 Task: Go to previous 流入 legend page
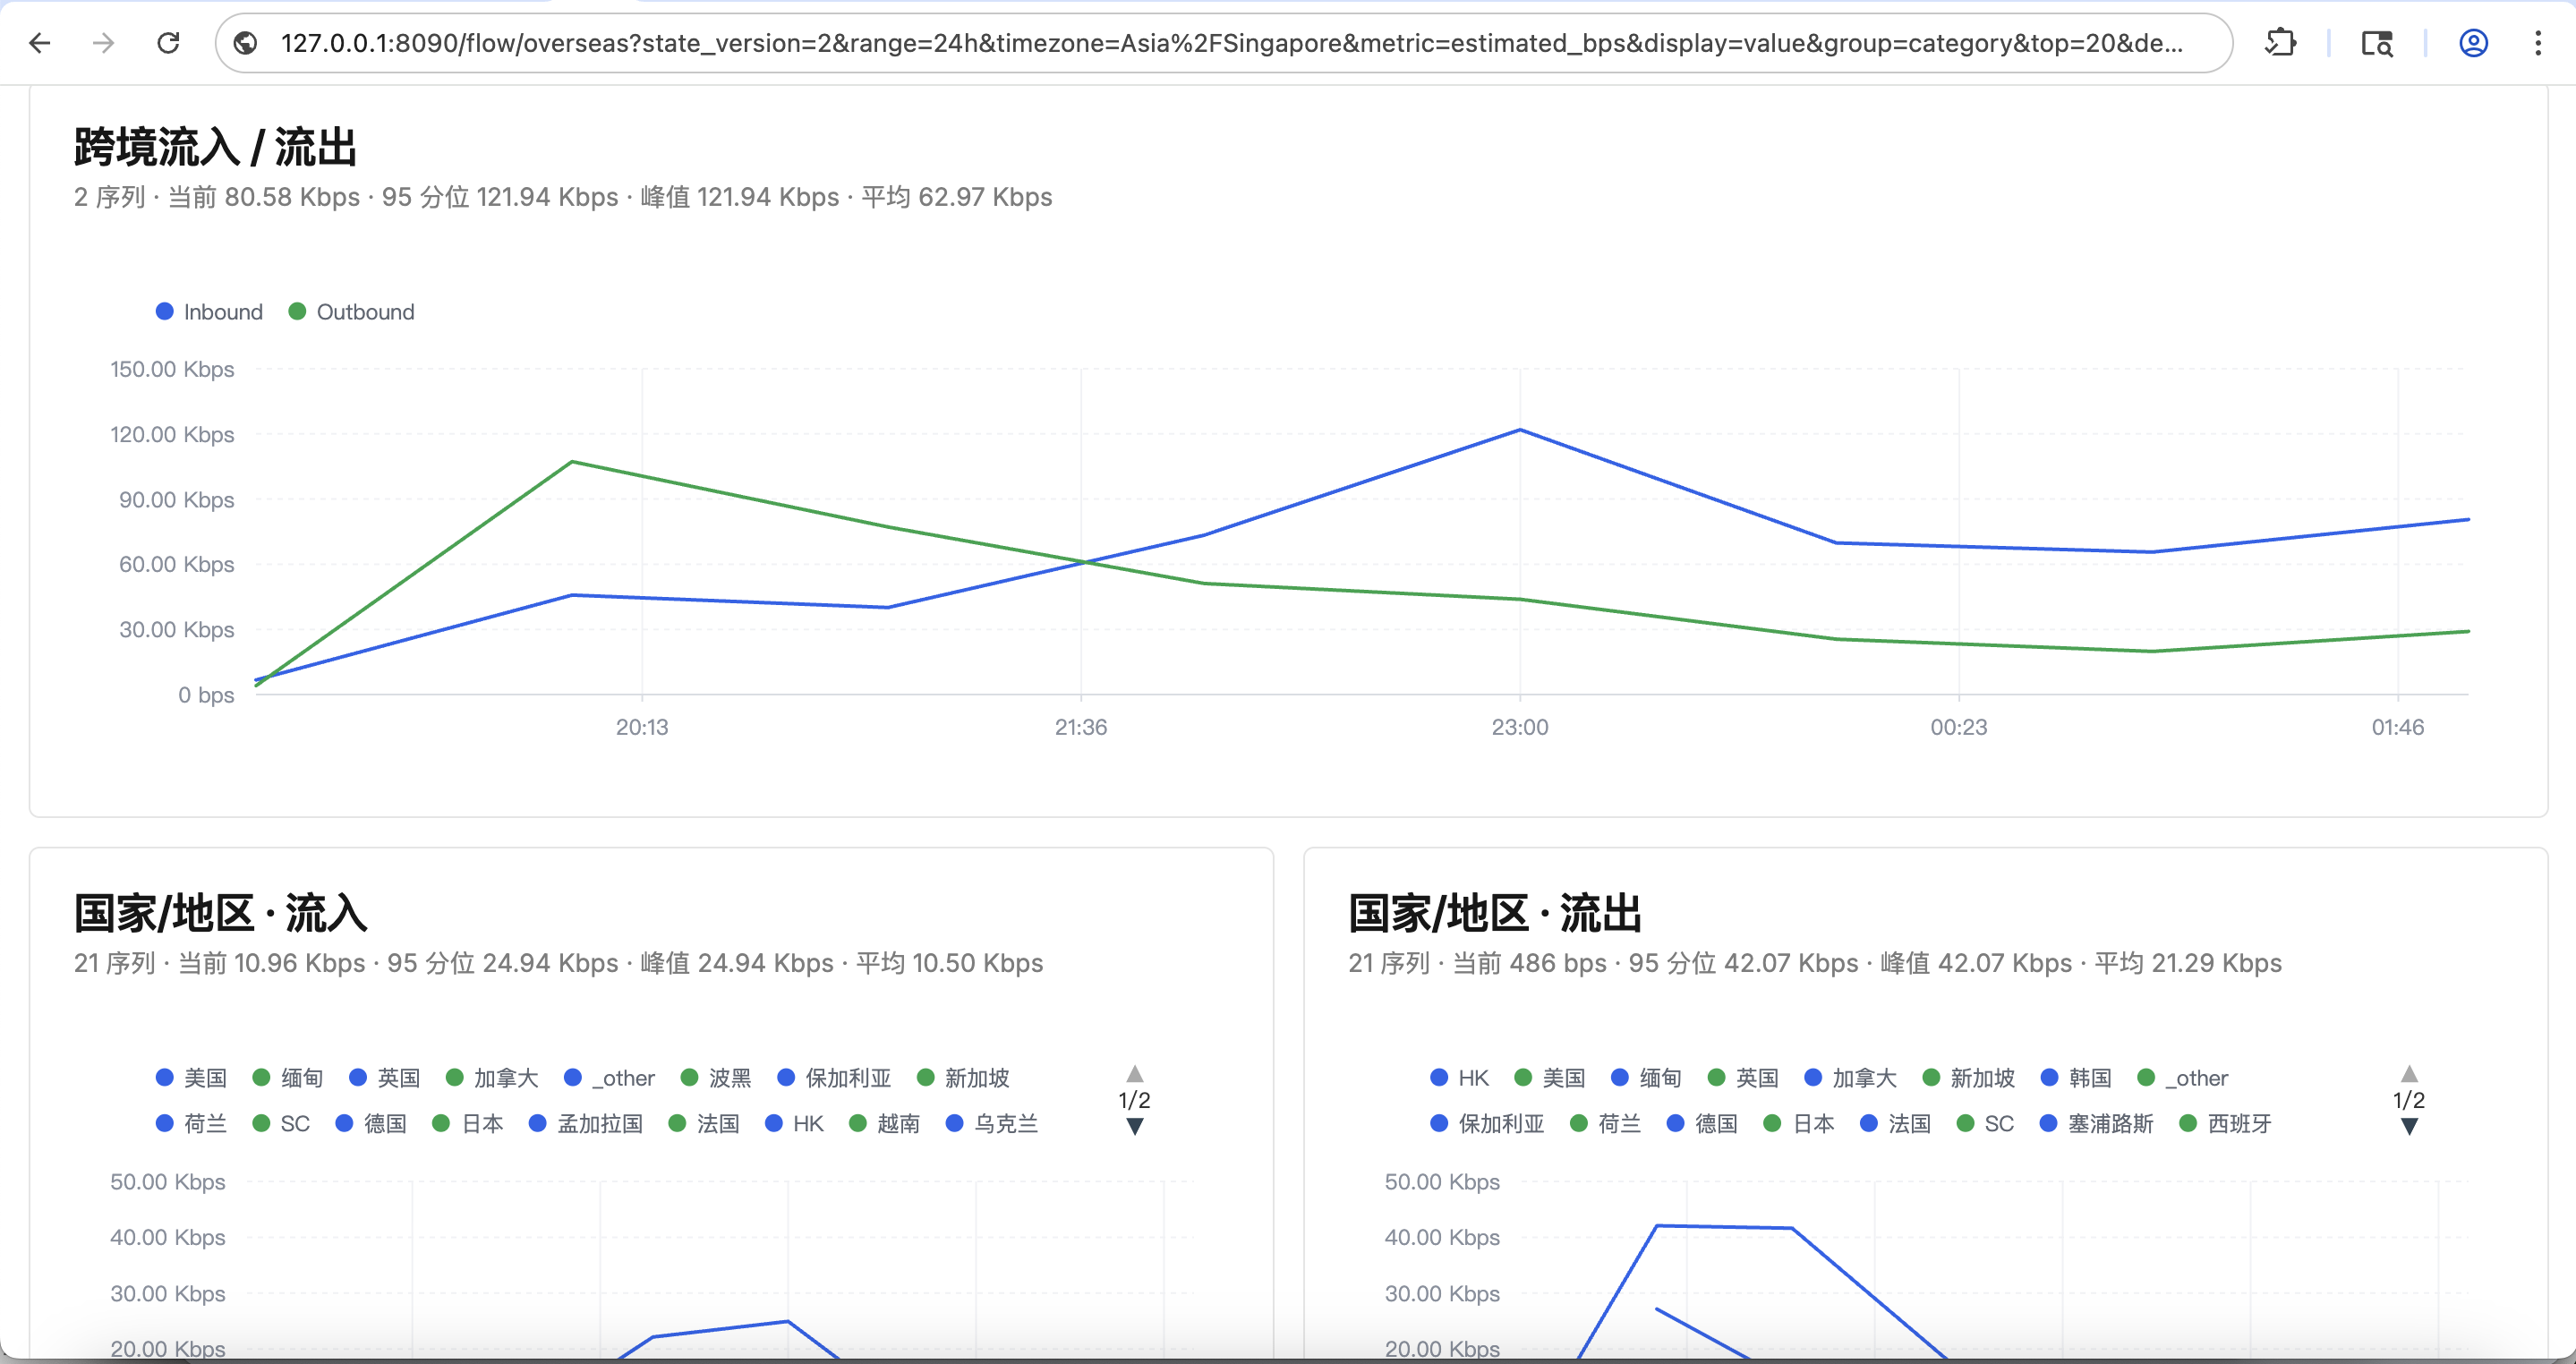click(1135, 1074)
